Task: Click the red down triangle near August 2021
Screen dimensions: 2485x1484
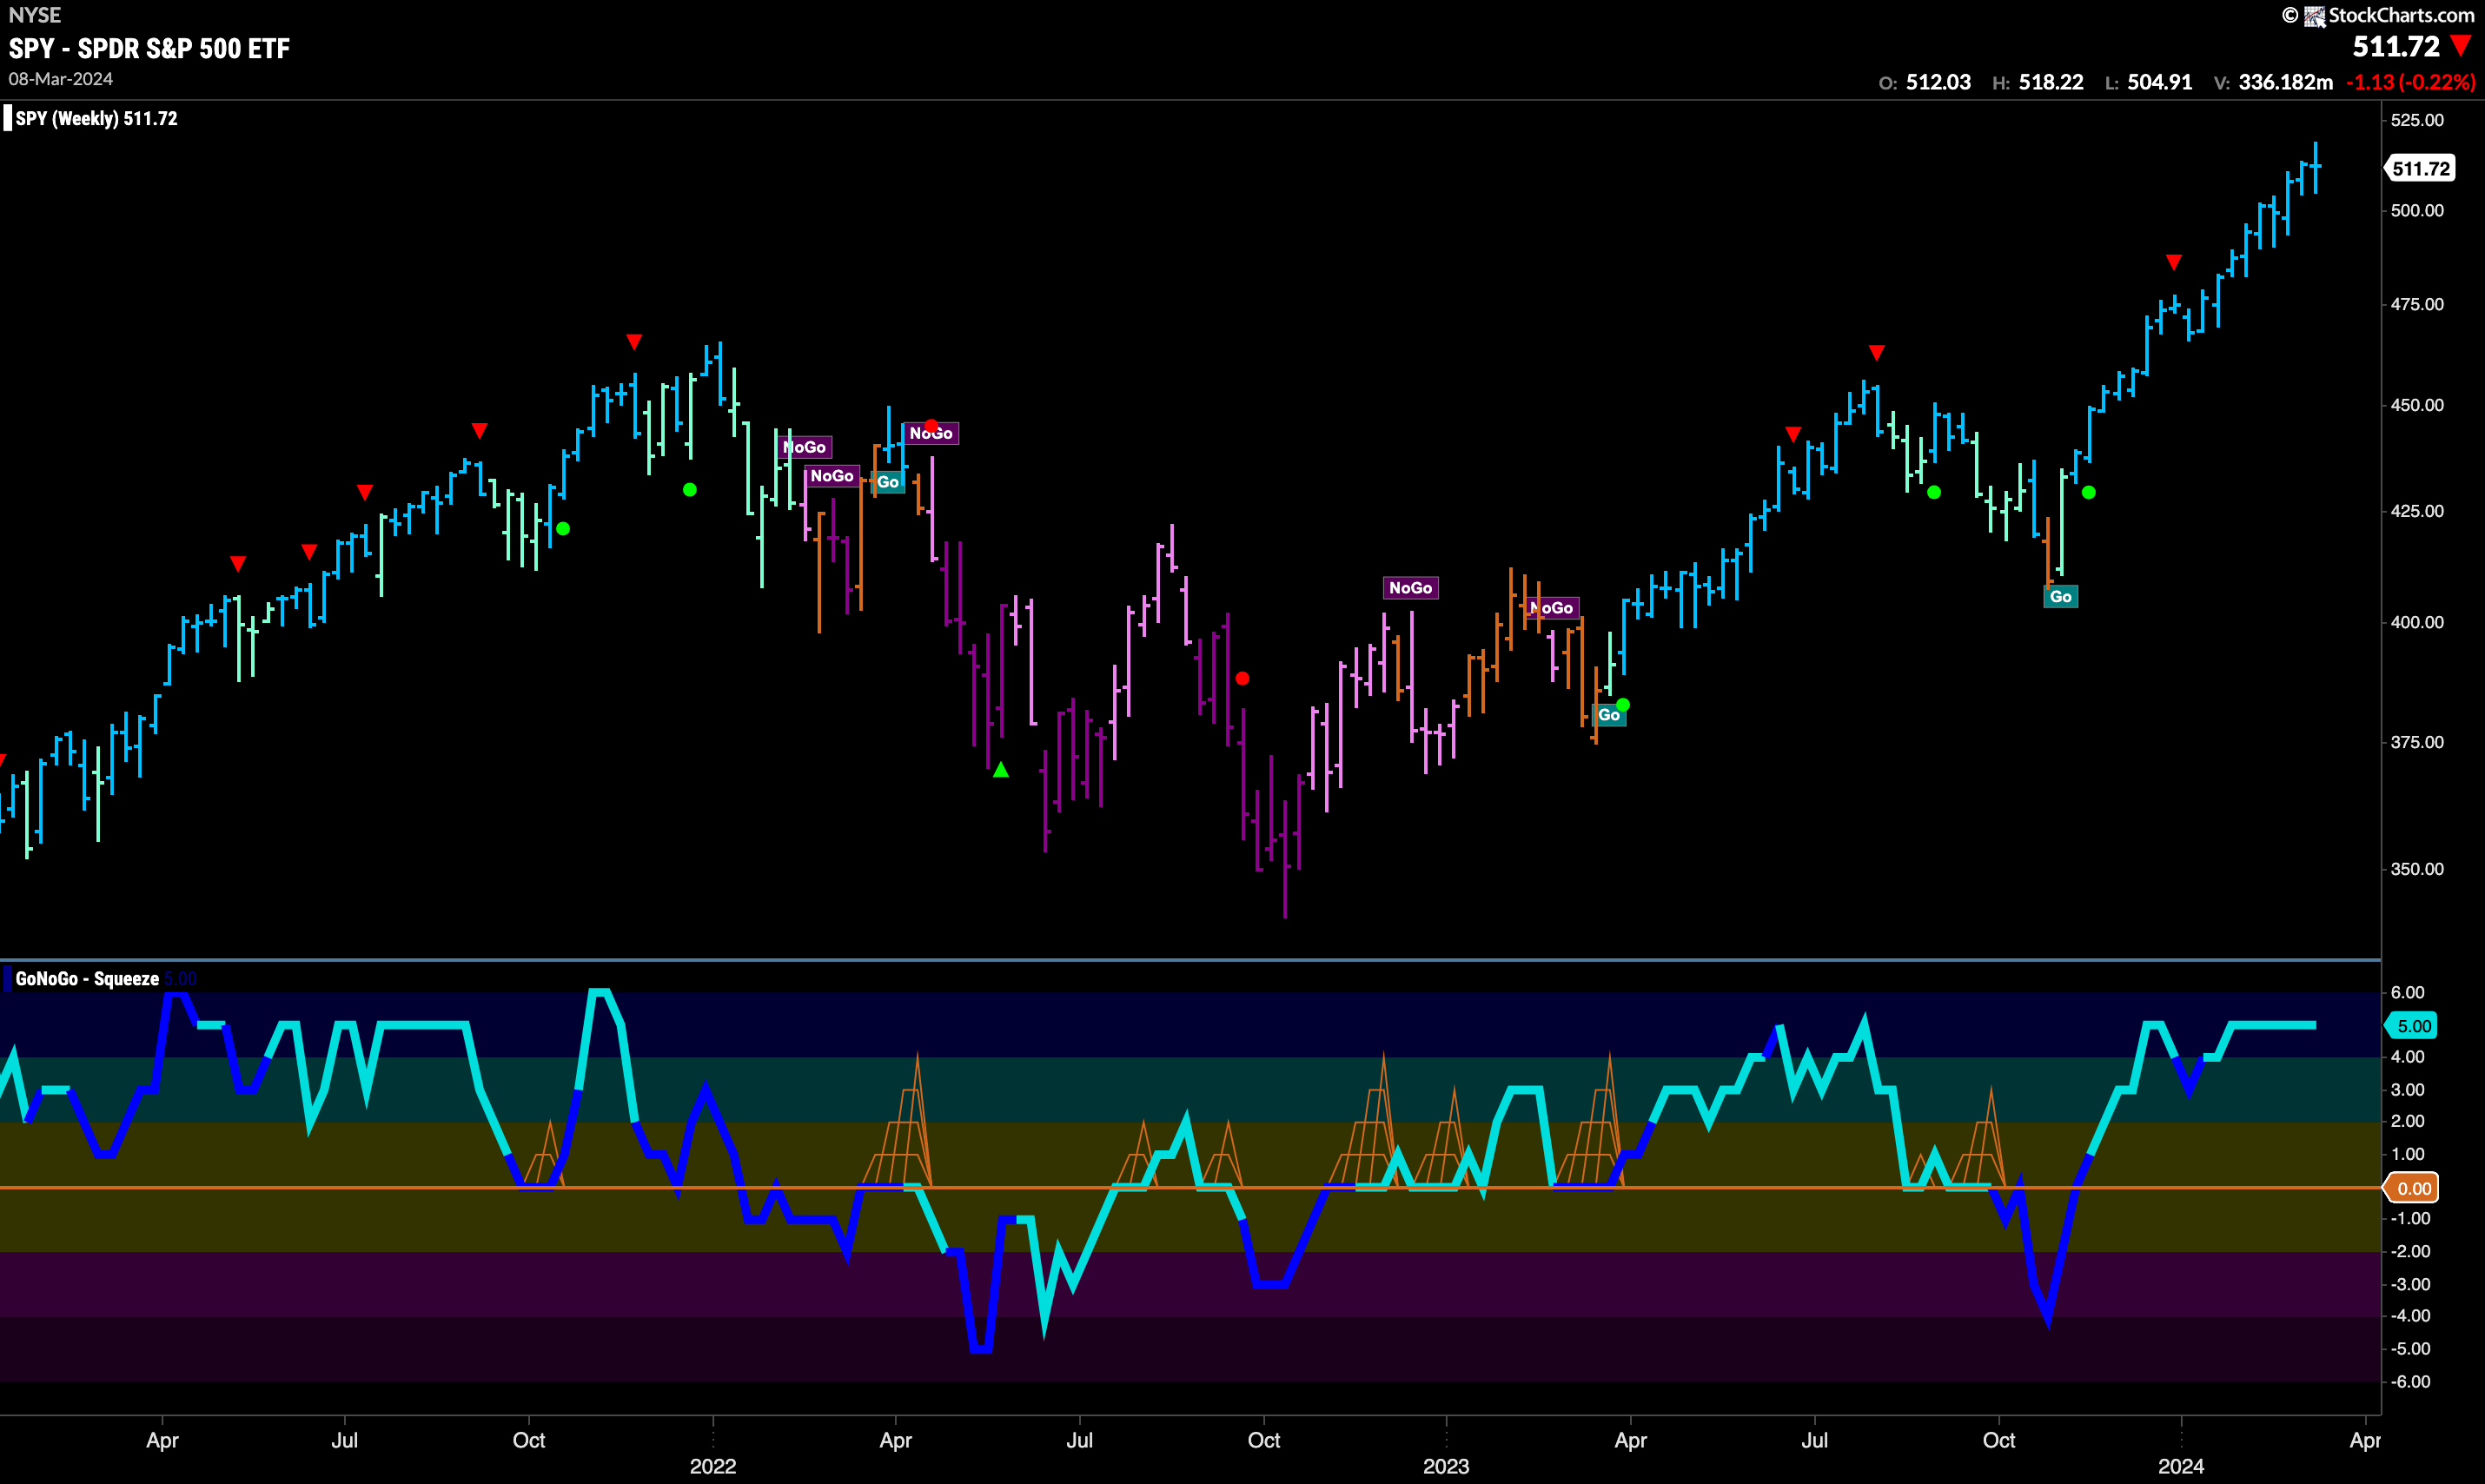Action: (480, 431)
